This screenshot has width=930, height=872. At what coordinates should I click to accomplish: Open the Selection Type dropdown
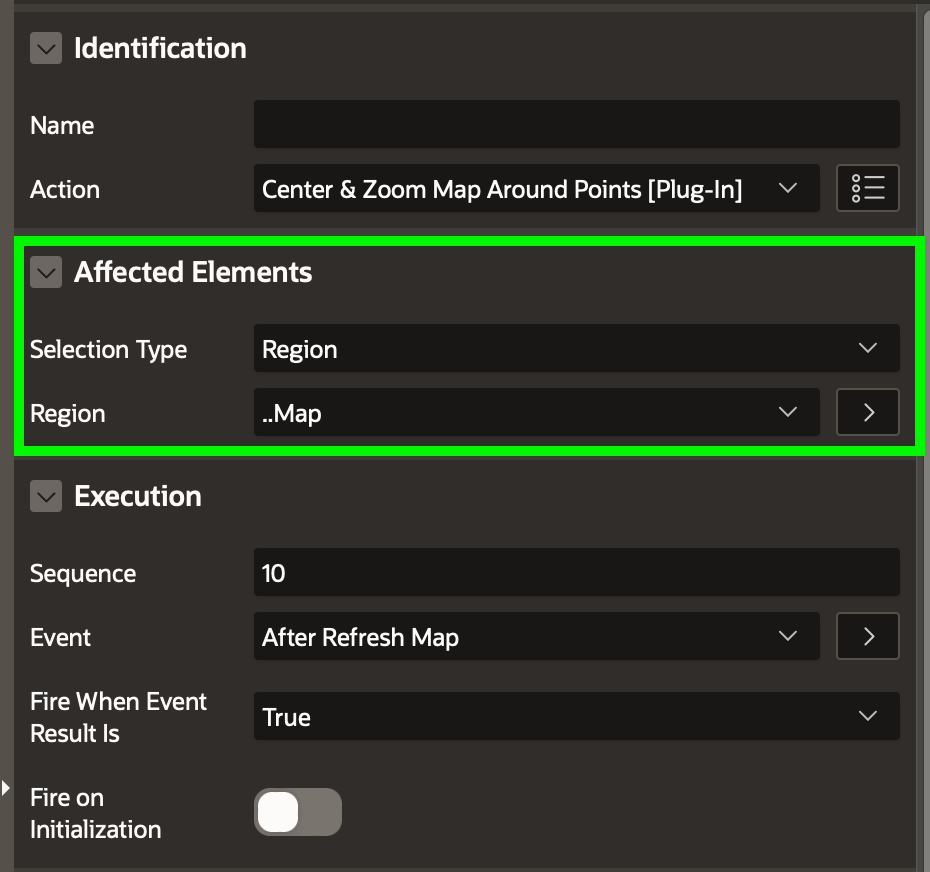[x=576, y=349]
